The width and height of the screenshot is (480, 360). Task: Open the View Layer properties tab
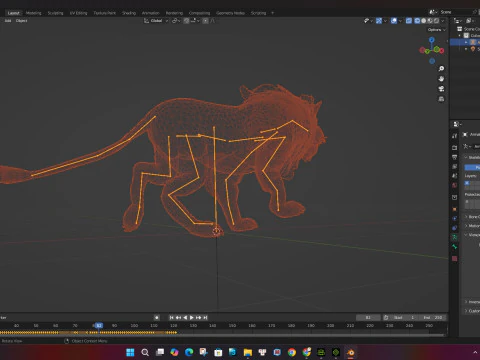point(455,166)
